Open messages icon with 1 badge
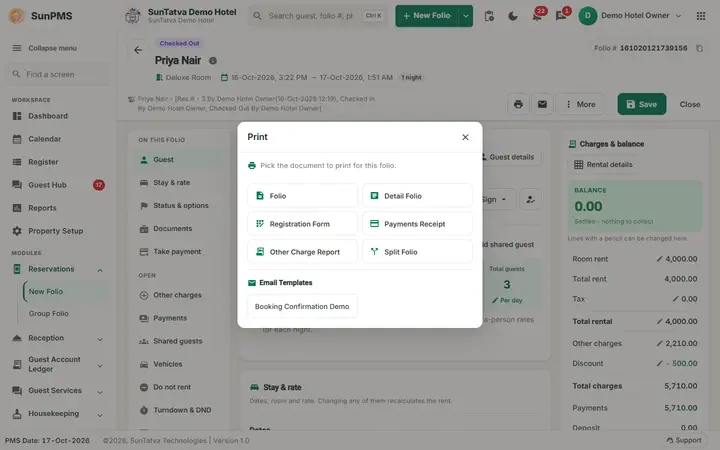The image size is (720, 450). point(561,16)
